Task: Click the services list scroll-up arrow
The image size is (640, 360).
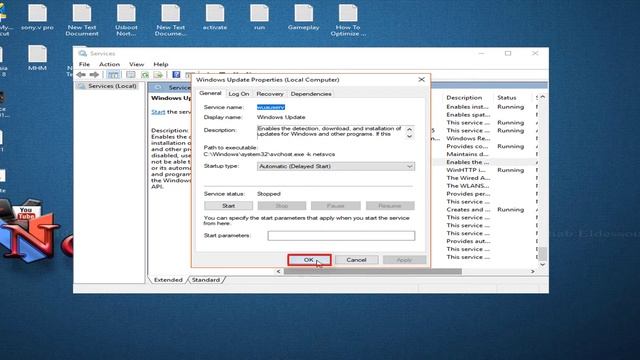Action: [542, 97]
